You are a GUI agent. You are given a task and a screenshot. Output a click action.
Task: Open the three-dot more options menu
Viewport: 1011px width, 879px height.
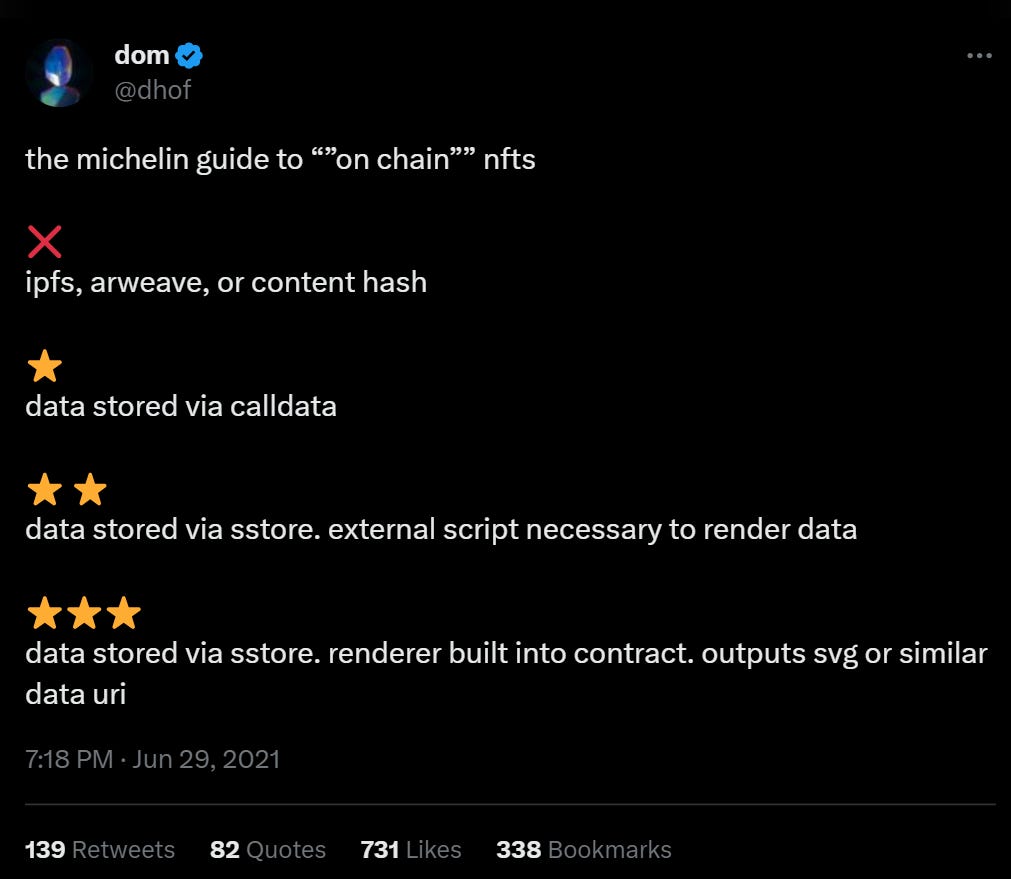pyautogui.click(x=979, y=56)
